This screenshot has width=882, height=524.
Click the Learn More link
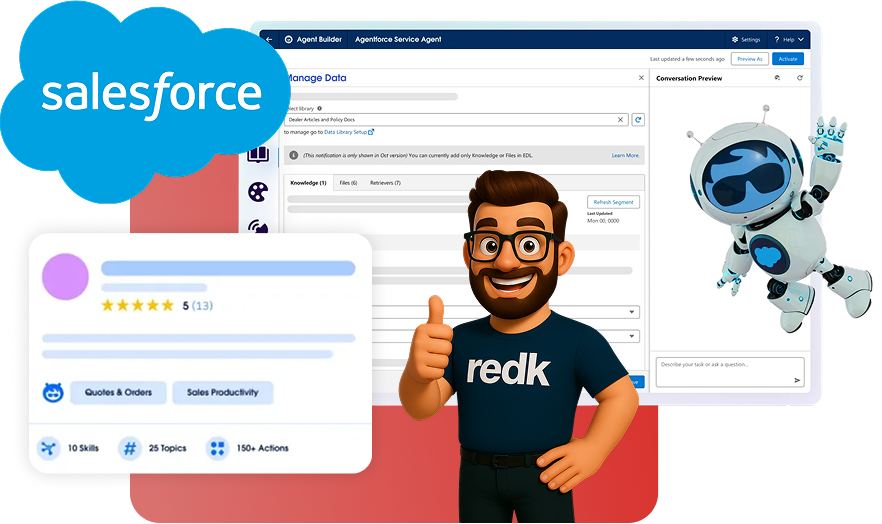(x=626, y=155)
